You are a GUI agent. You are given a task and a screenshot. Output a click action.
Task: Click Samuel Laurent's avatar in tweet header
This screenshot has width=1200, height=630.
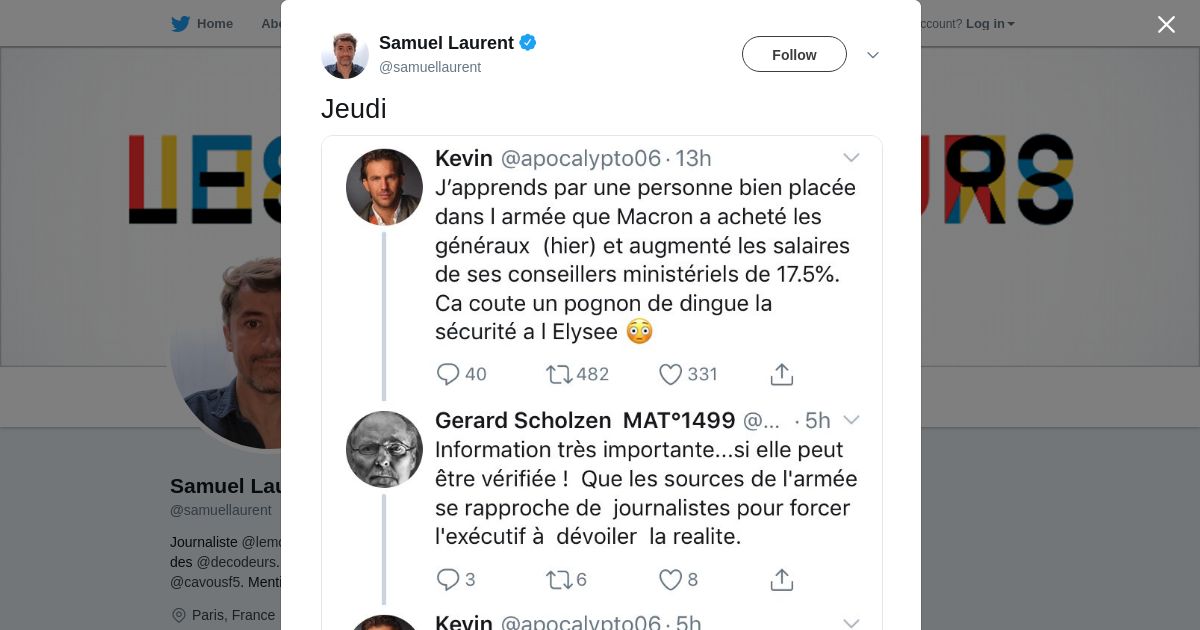coord(345,54)
